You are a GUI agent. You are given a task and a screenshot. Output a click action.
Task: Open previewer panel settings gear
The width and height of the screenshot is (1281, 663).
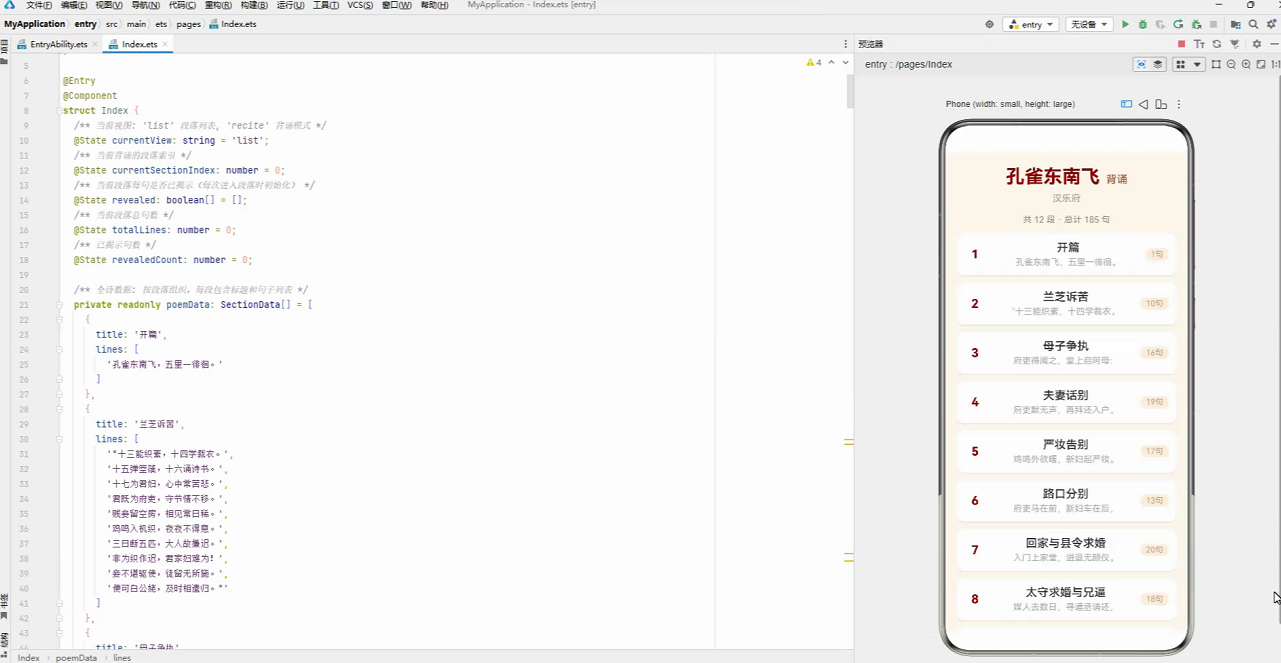1257,44
